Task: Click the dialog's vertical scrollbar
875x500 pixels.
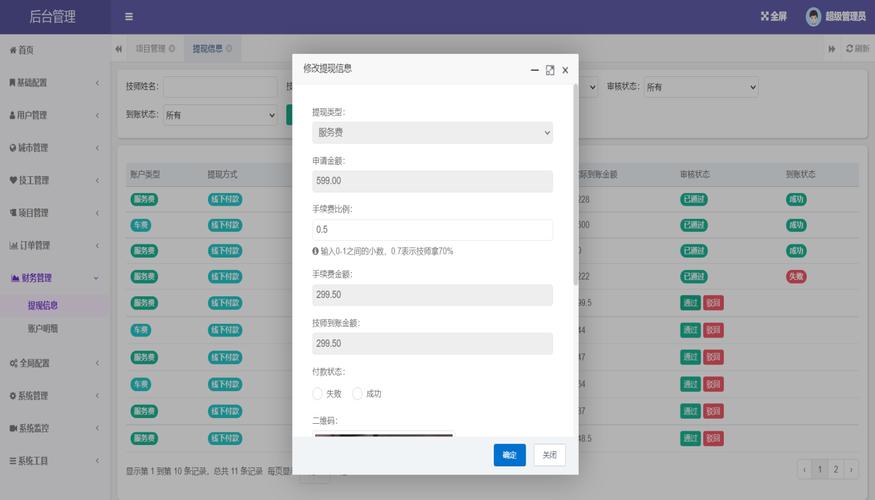Action: (575, 184)
